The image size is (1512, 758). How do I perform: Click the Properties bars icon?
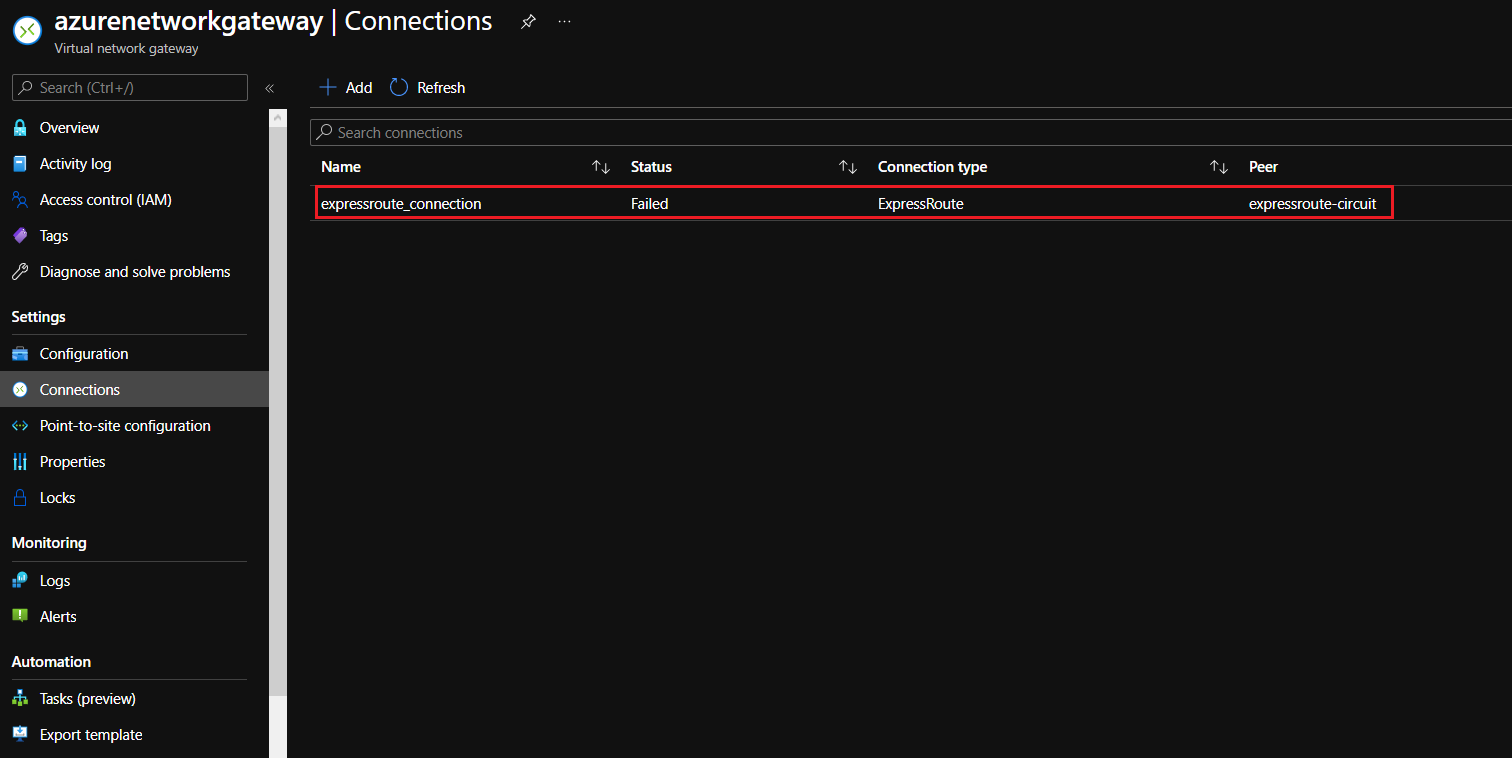pos(20,462)
